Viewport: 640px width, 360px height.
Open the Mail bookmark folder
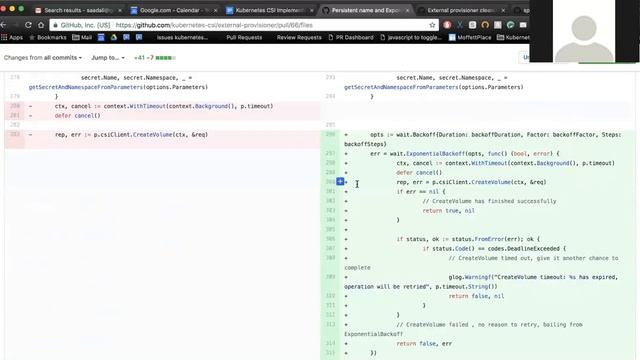pyautogui.click(x=82, y=37)
